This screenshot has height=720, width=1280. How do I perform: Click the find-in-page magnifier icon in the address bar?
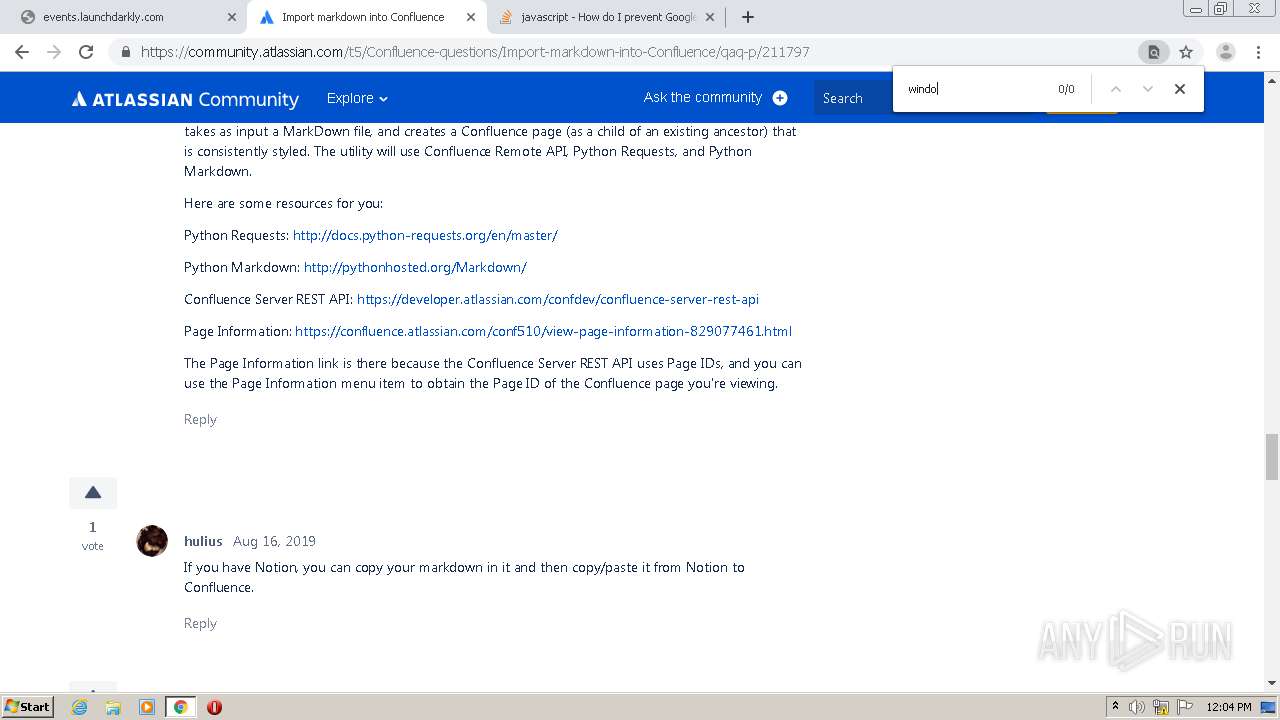coord(1153,52)
